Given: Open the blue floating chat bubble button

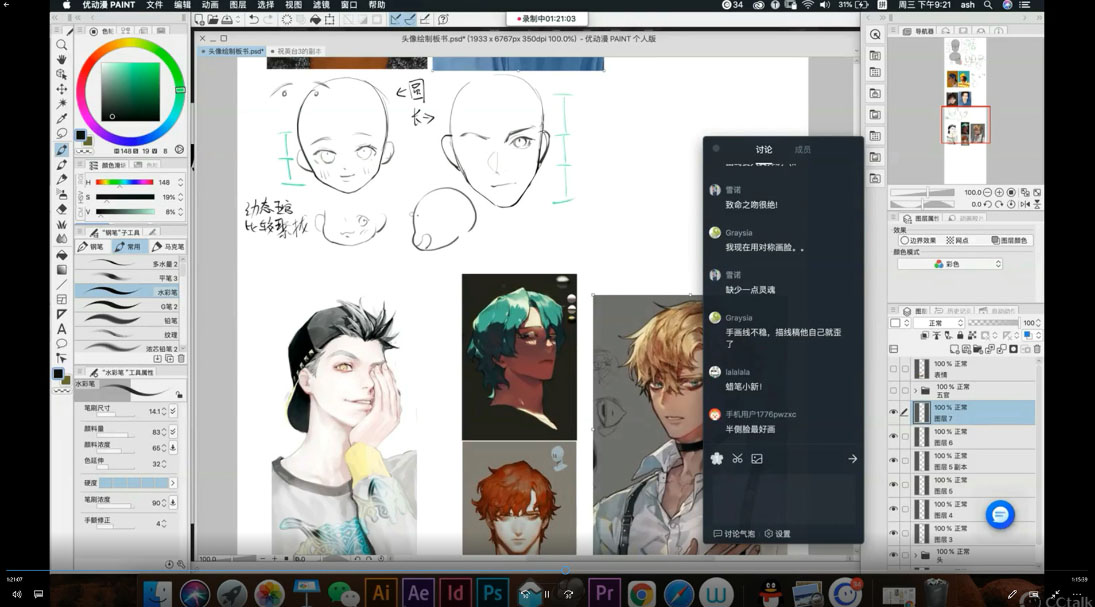Looking at the screenshot, I should (999, 515).
